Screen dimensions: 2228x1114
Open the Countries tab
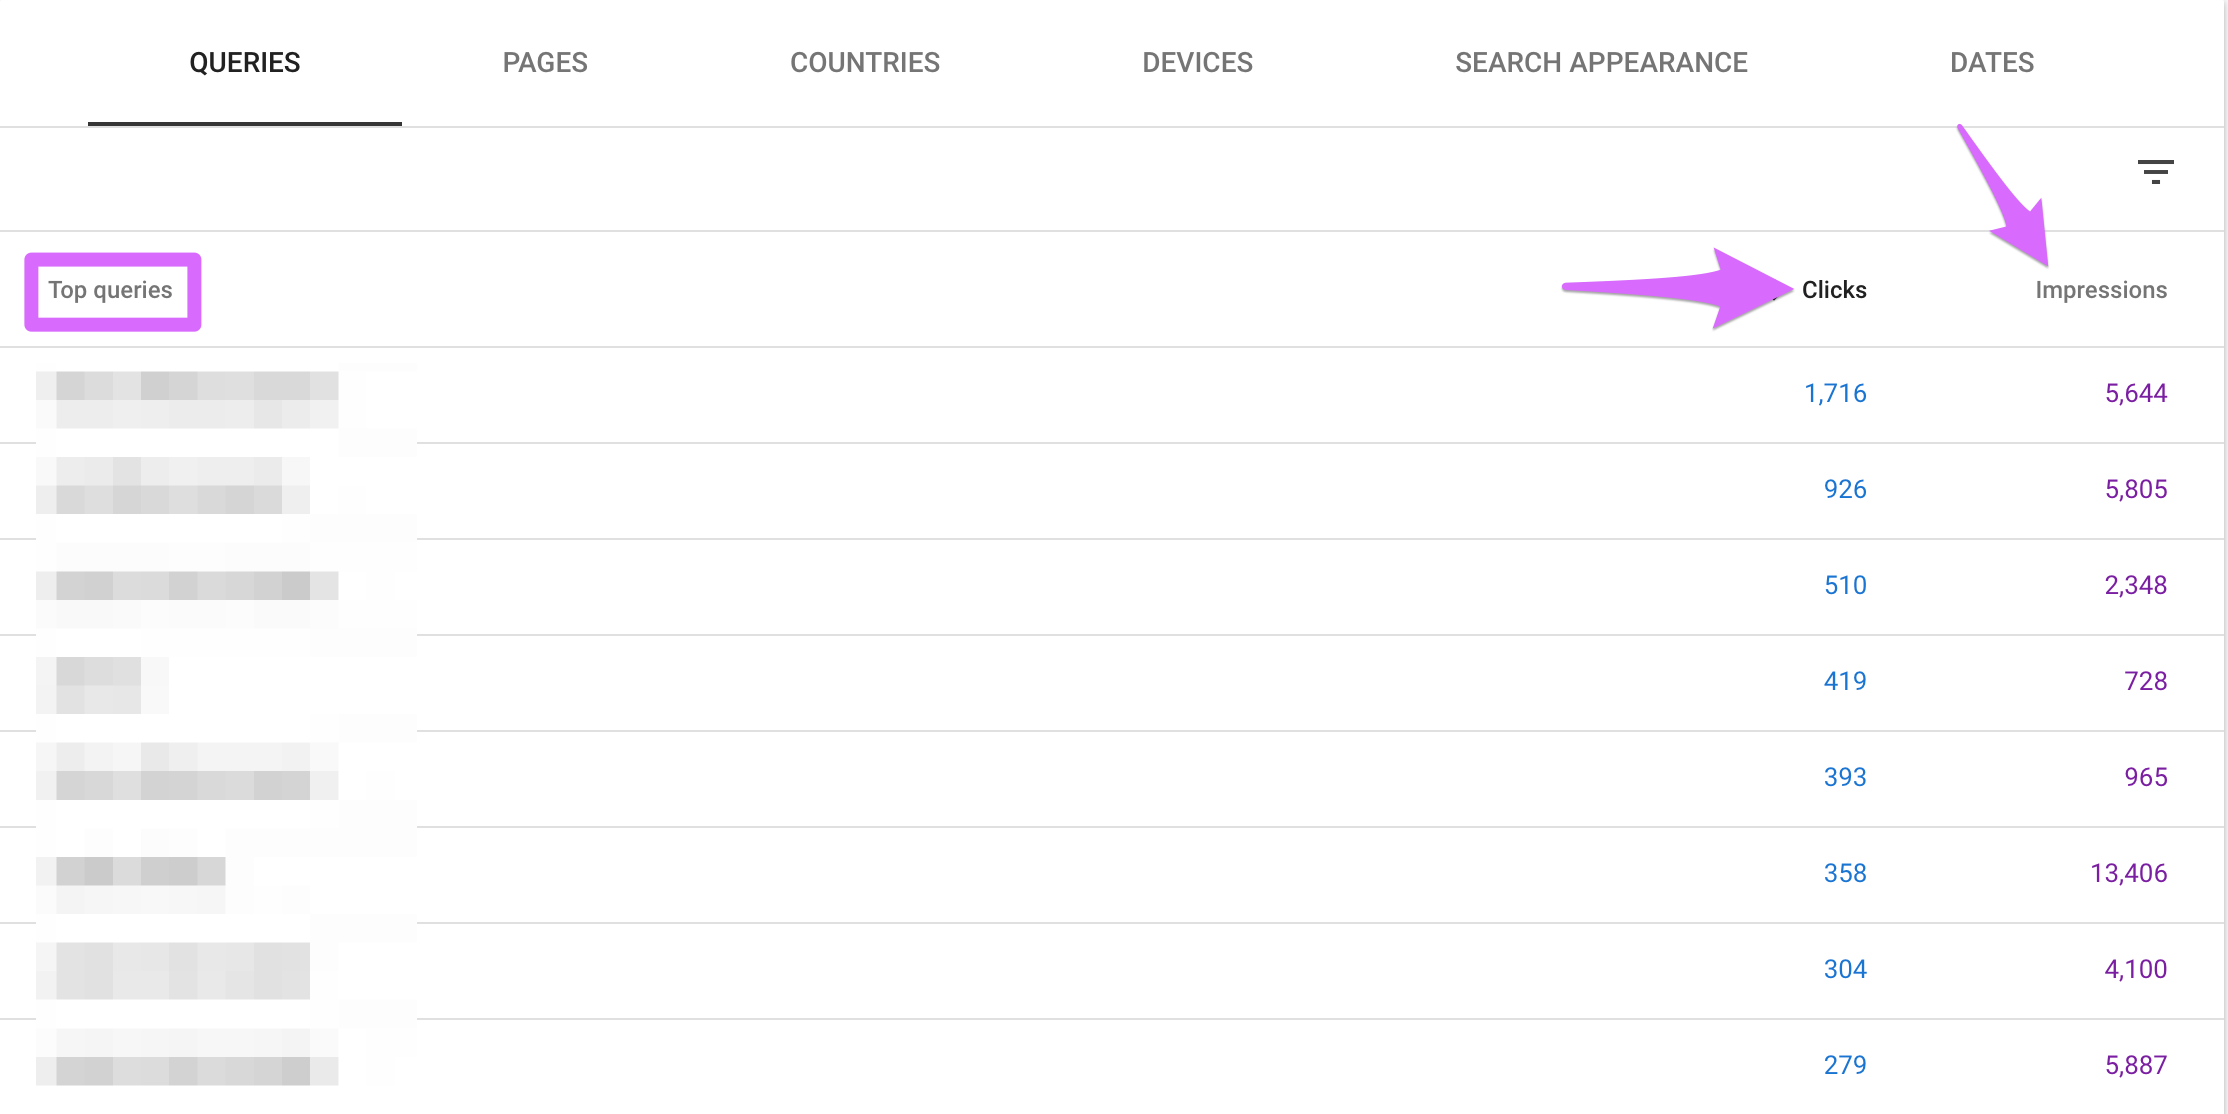pyautogui.click(x=865, y=62)
